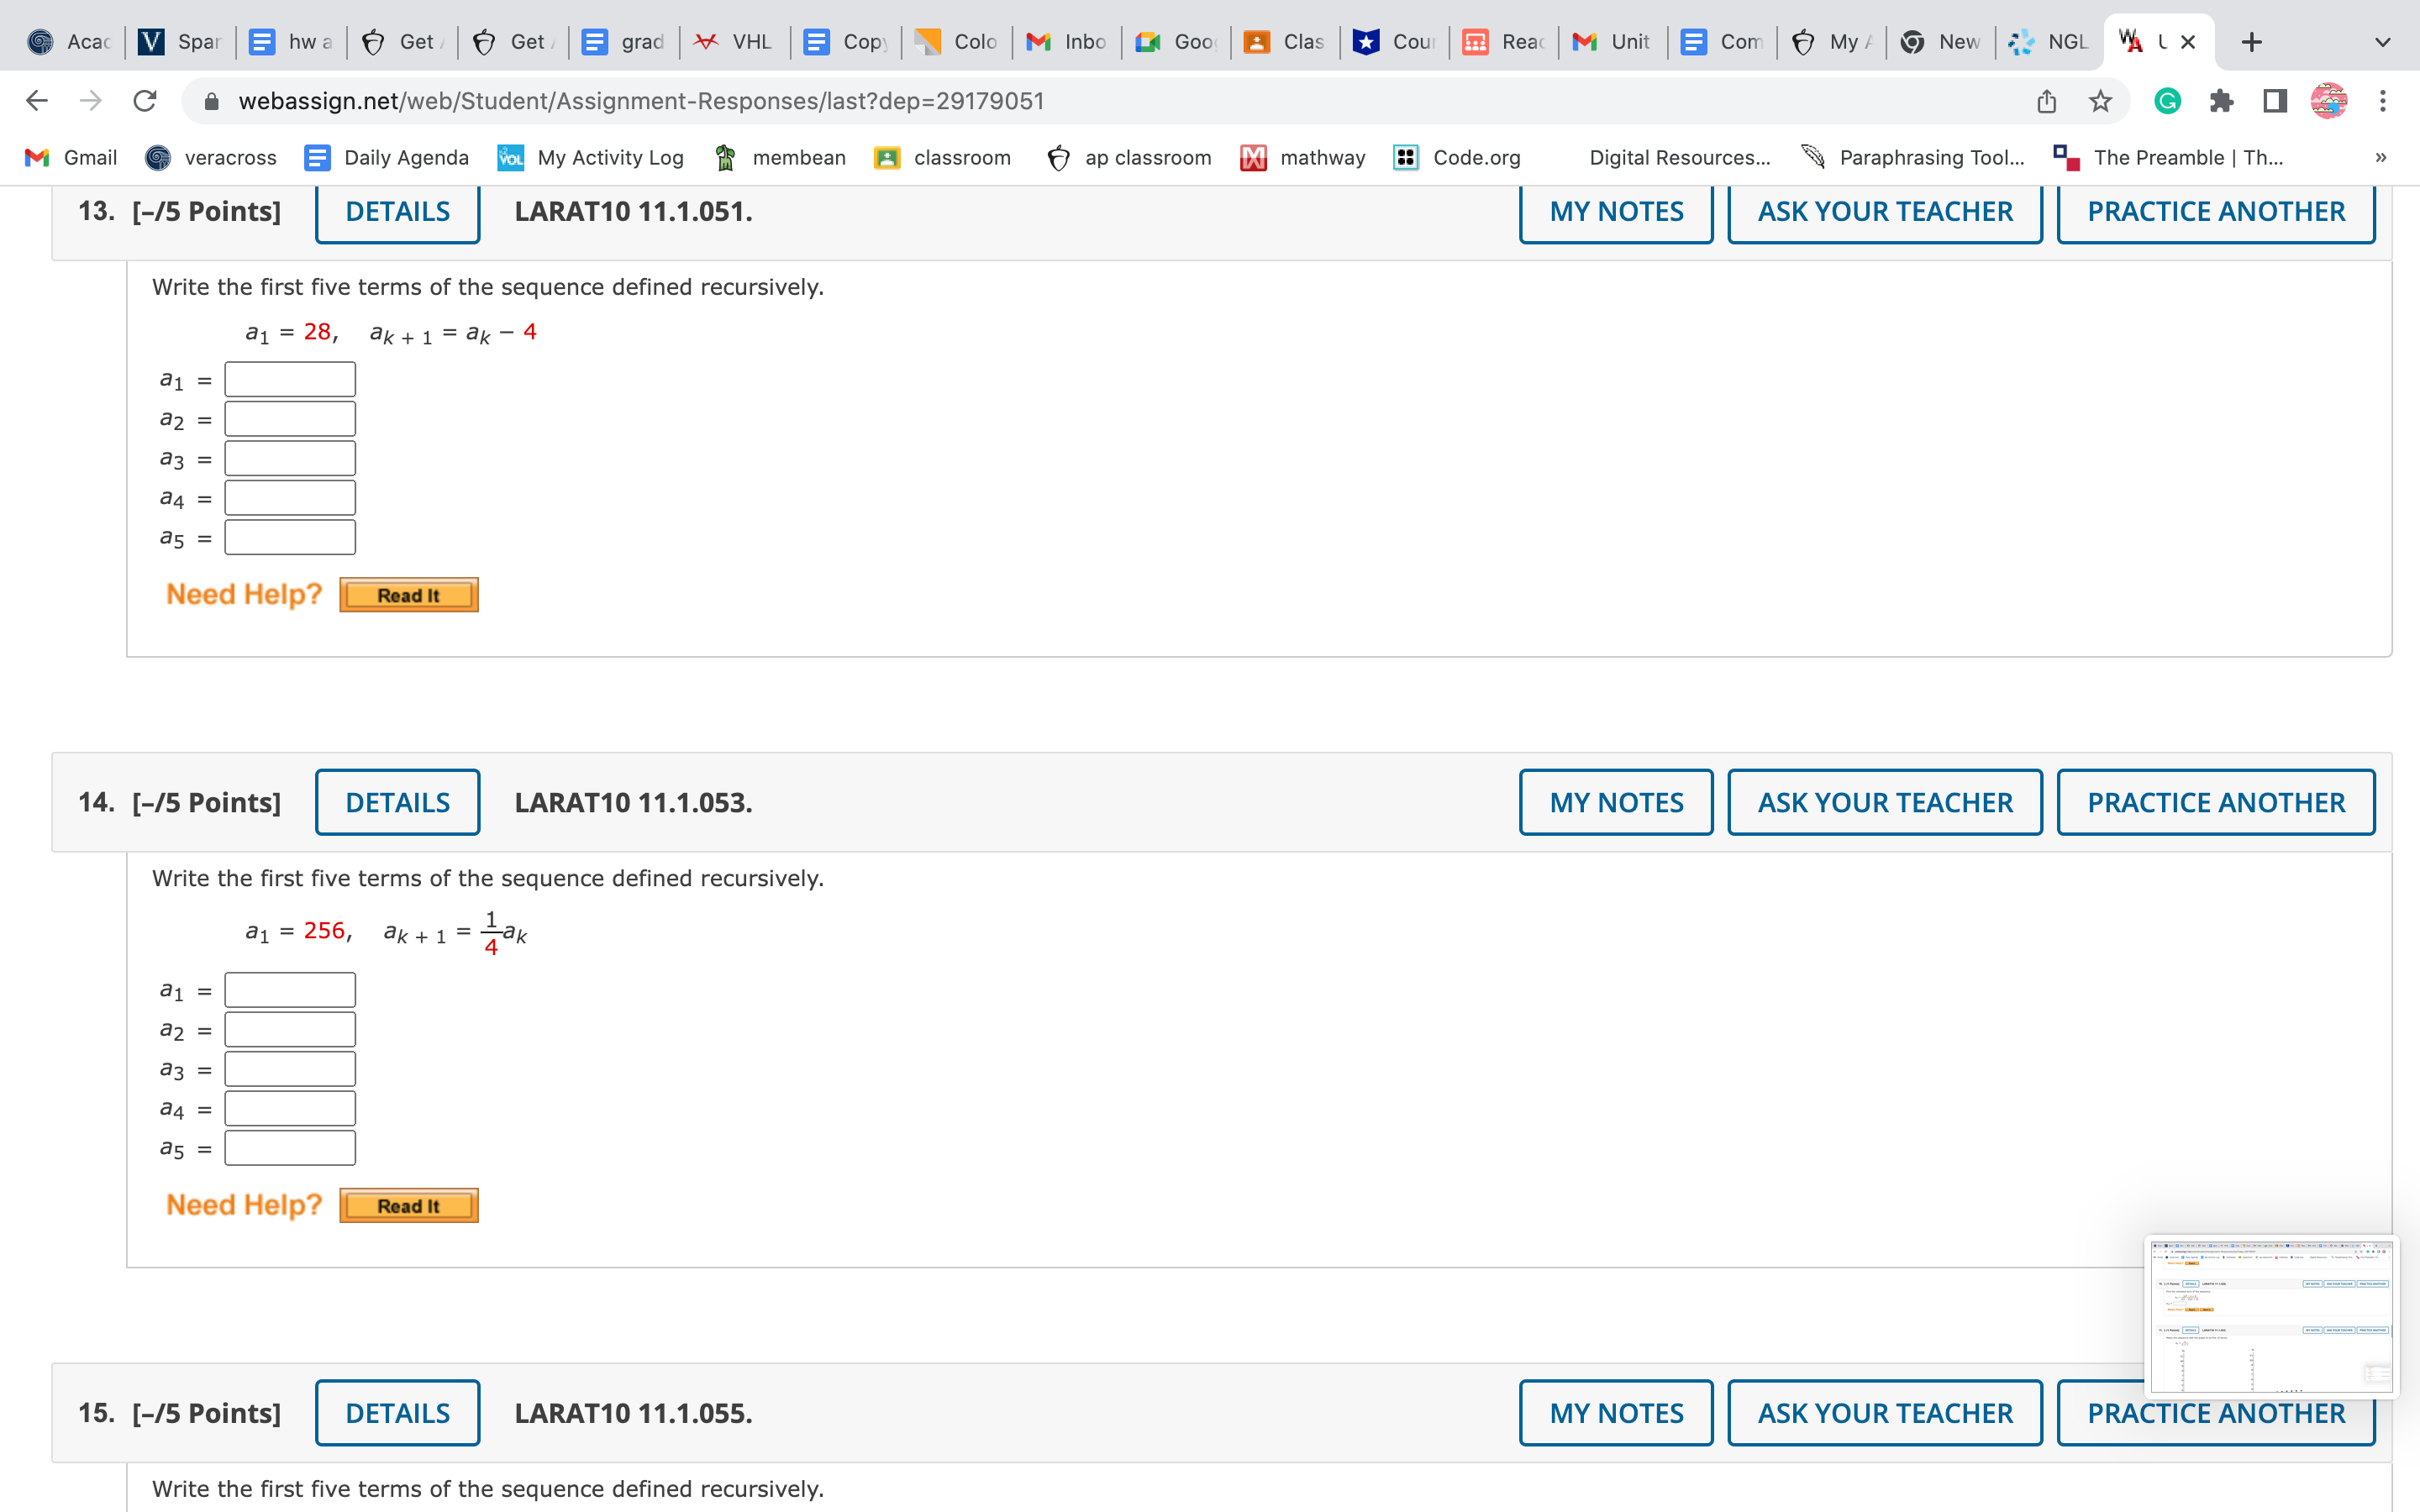Click the Grammarly extension icon

[x=2167, y=101]
